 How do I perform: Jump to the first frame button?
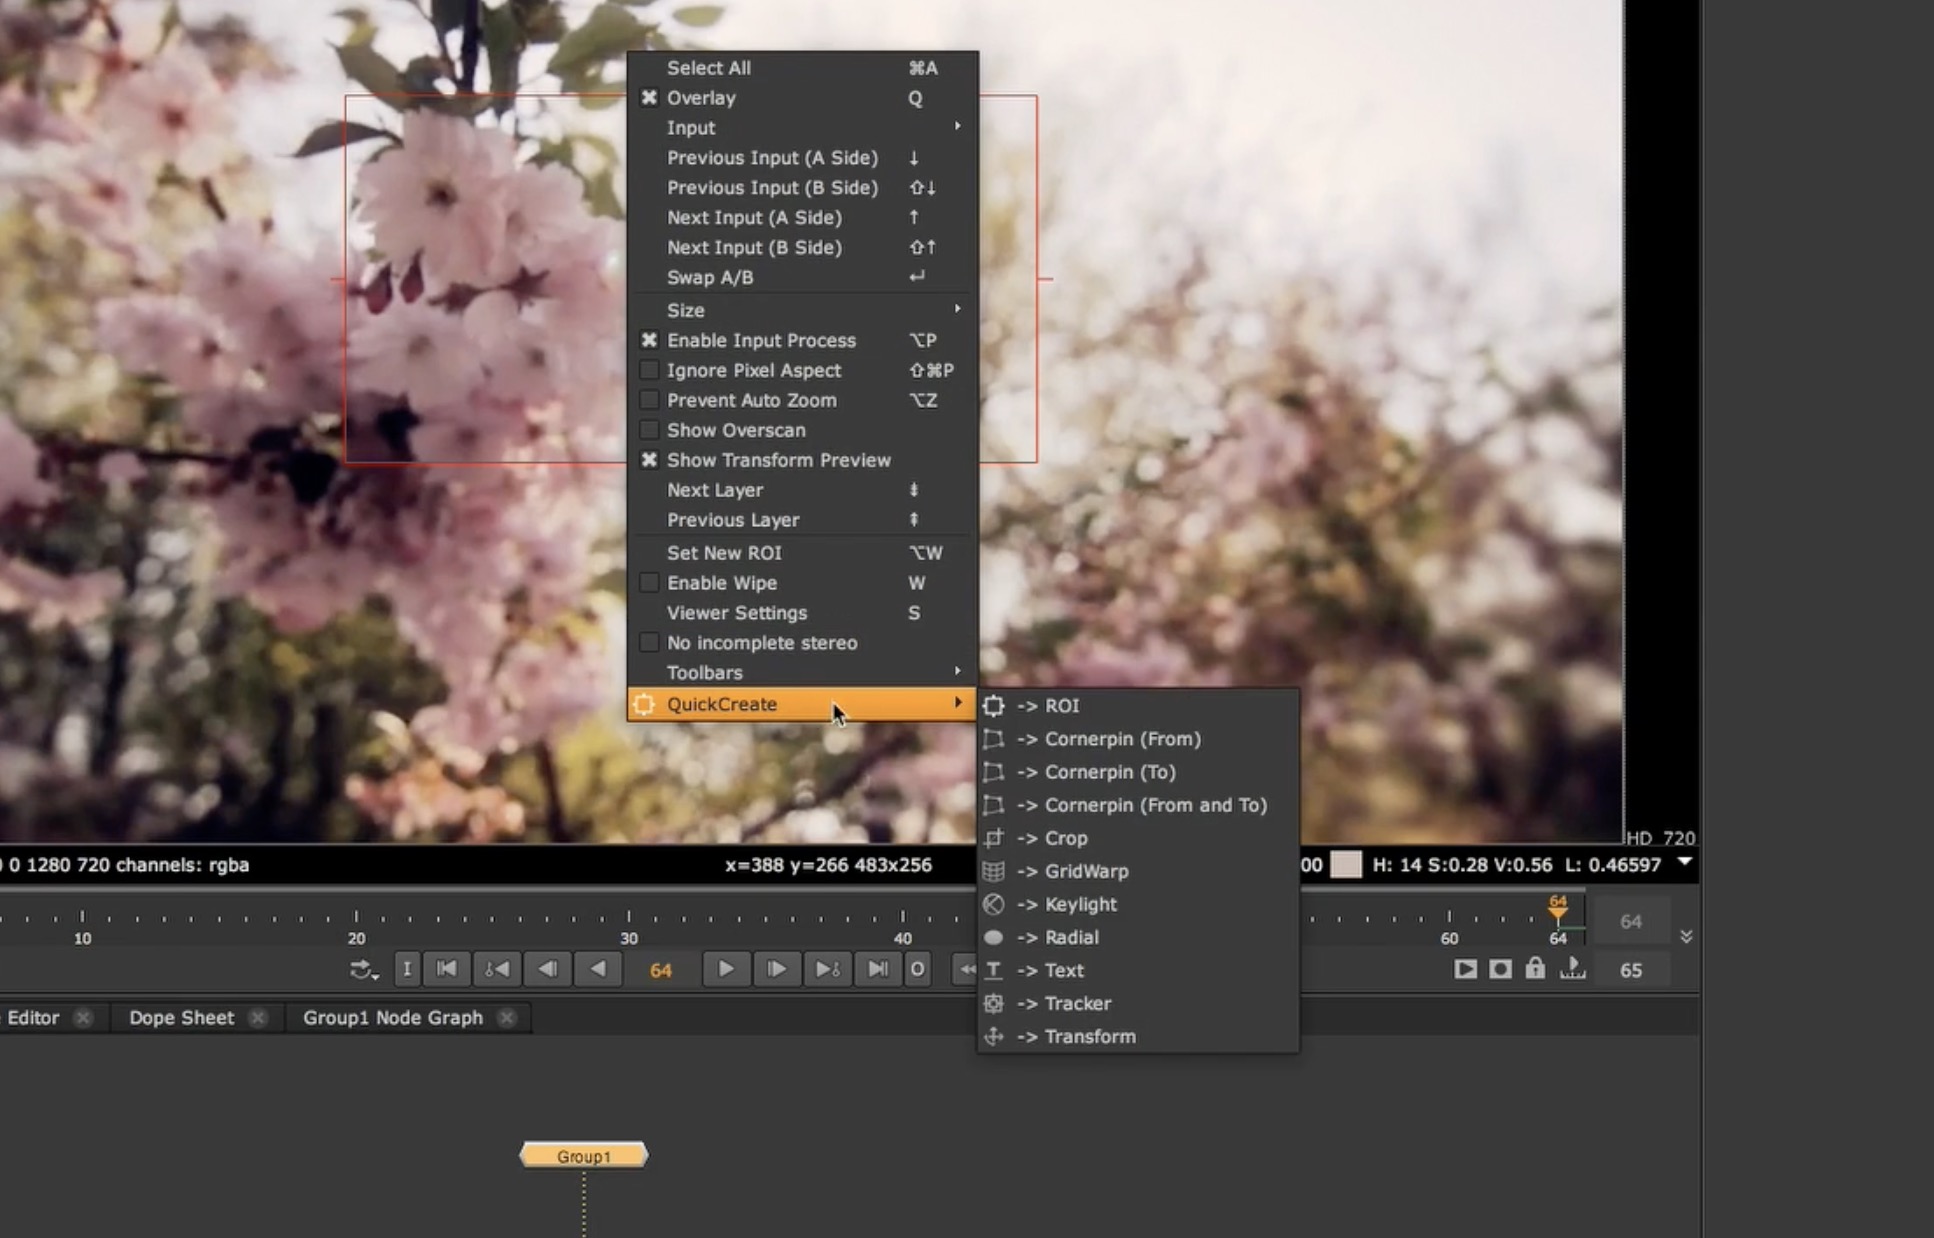click(x=447, y=969)
